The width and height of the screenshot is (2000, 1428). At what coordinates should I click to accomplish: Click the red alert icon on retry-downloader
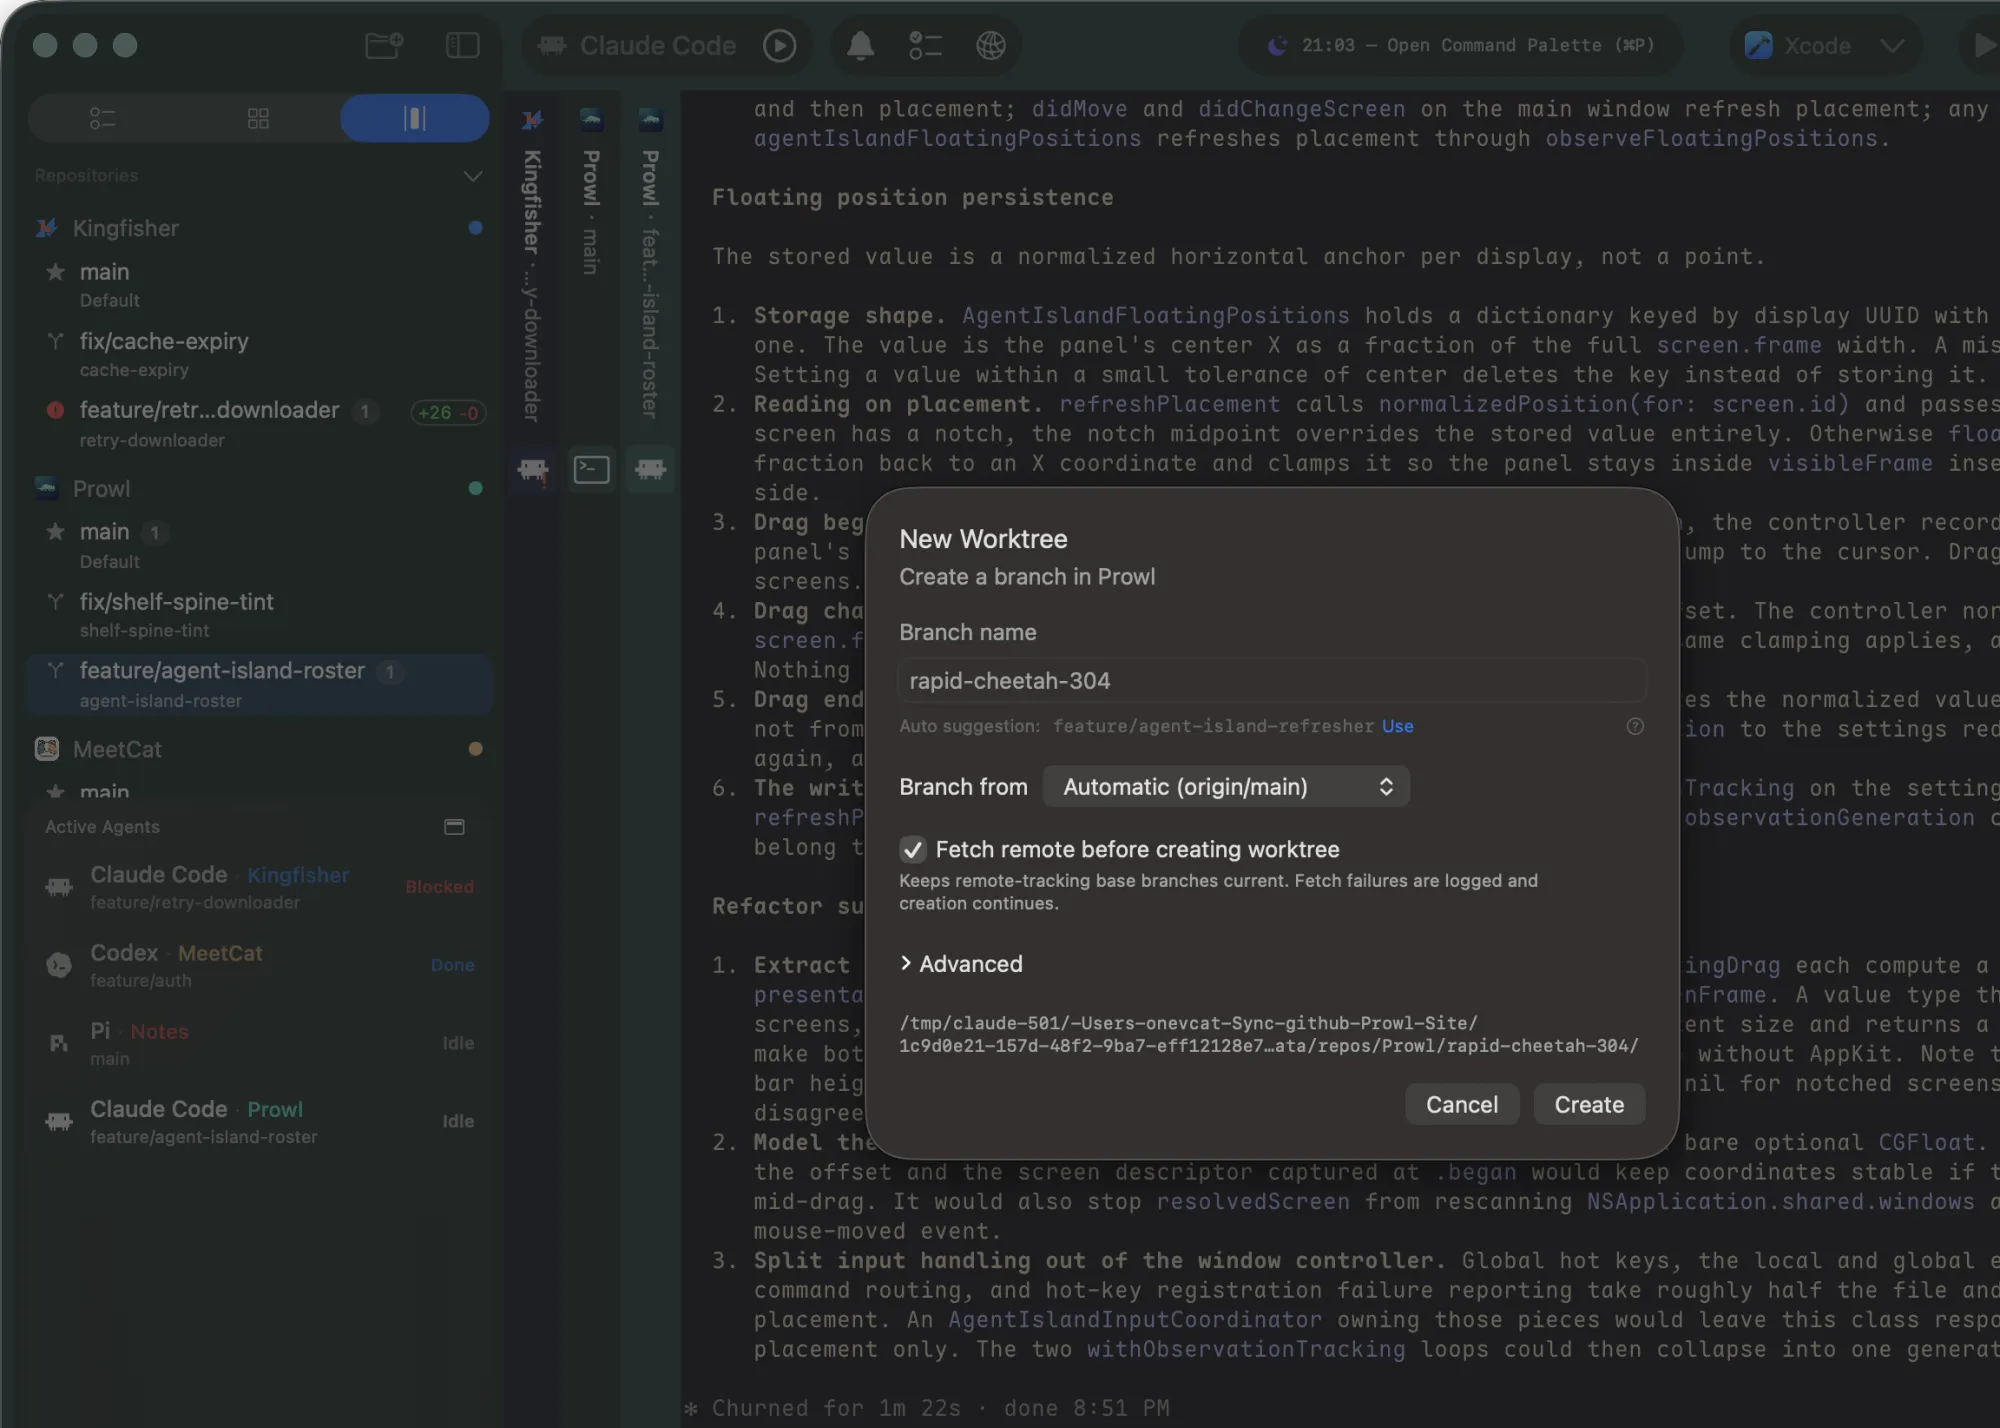[x=55, y=410]
